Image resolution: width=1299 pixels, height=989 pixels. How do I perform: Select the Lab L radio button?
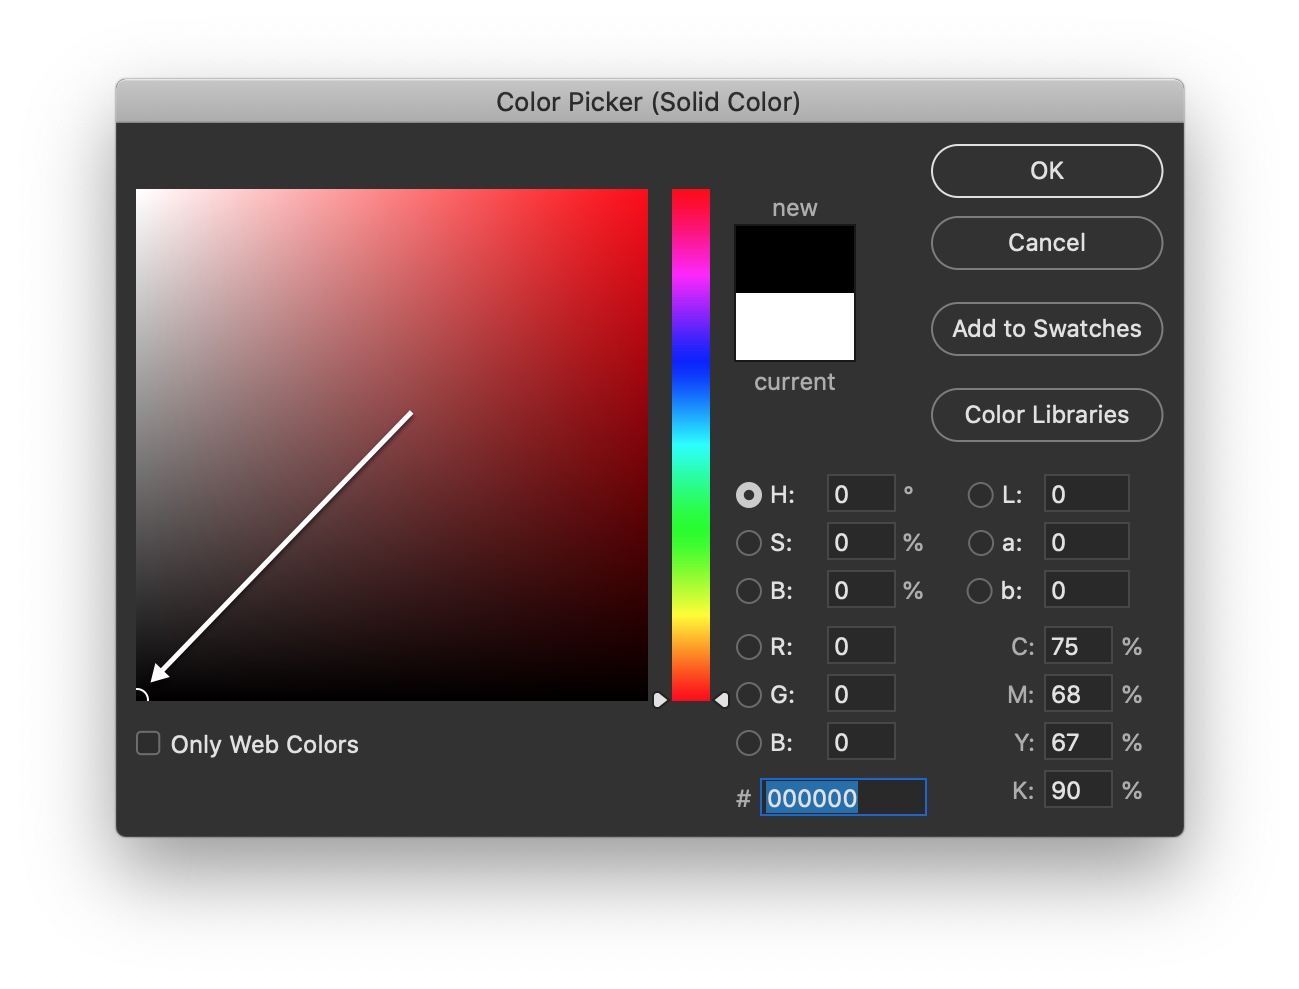[x=980, y=495]
